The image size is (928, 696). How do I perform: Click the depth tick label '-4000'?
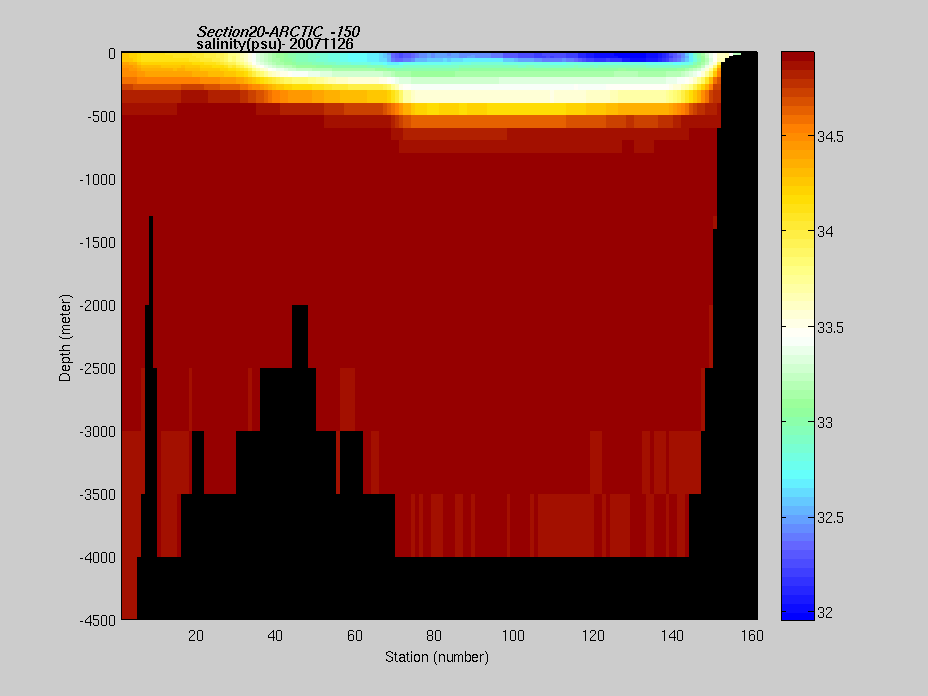tap(98, 558)
